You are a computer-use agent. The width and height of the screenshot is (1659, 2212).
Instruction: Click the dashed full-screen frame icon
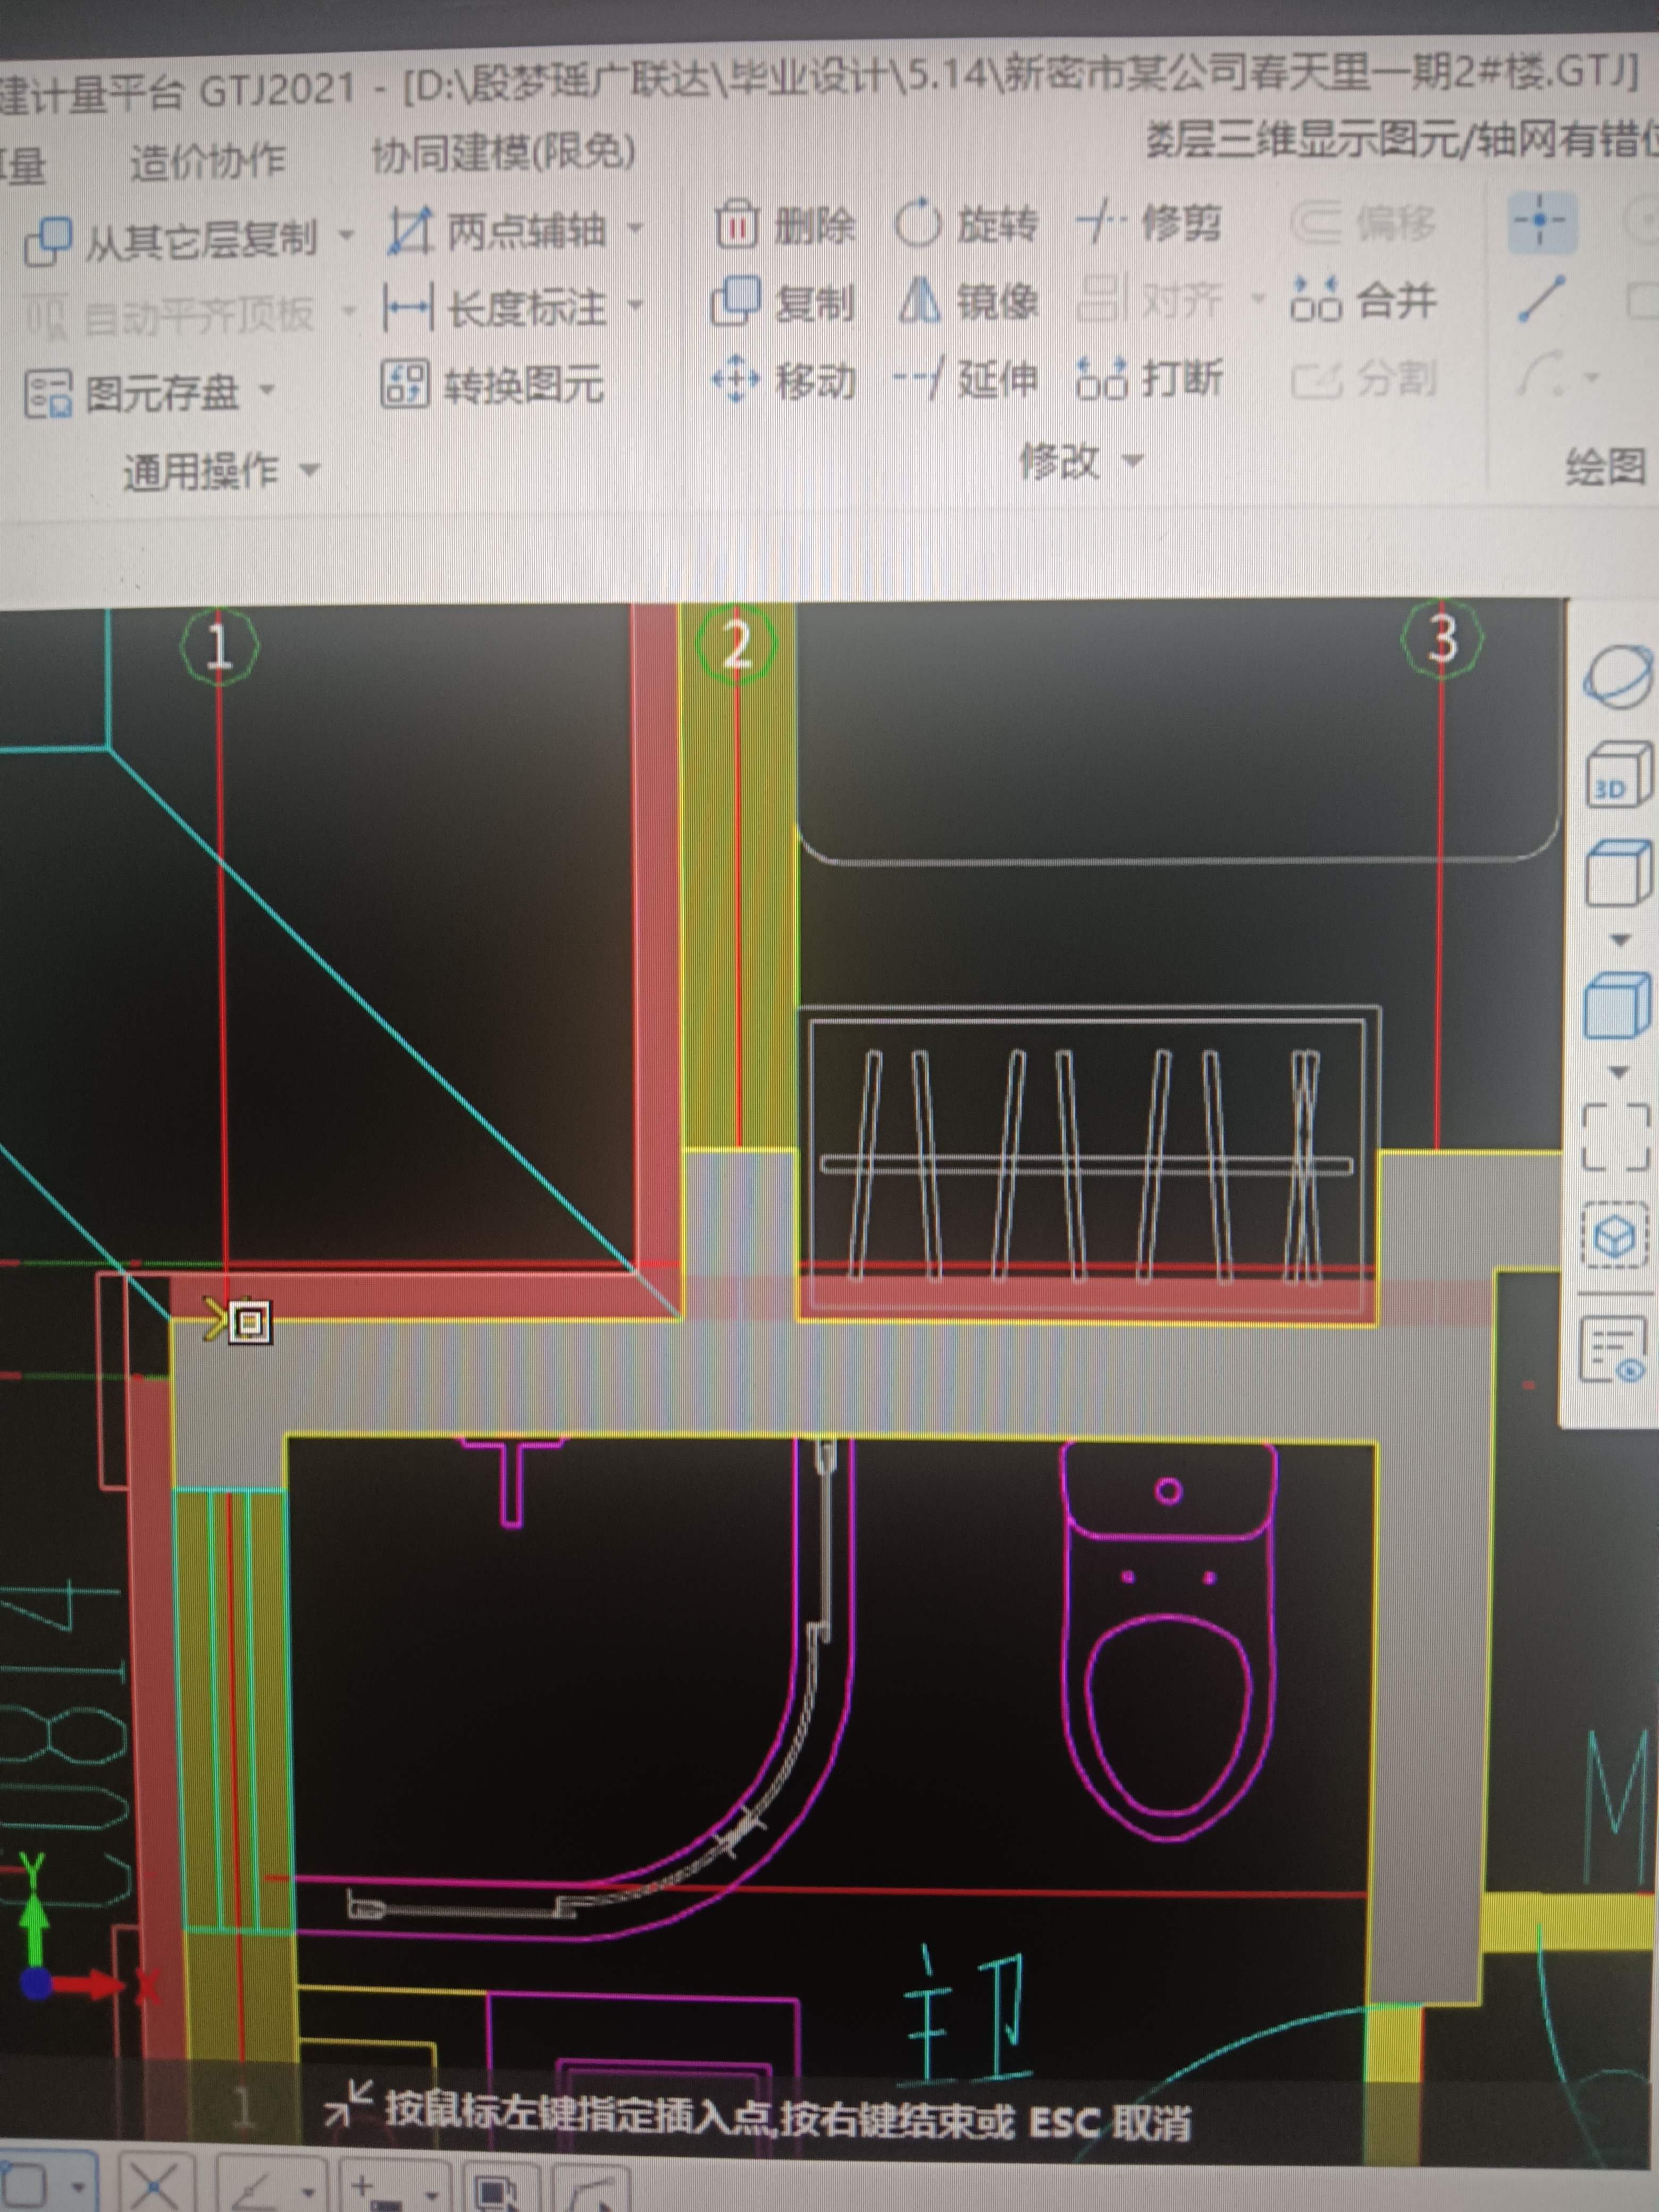pos(1615,1138)
